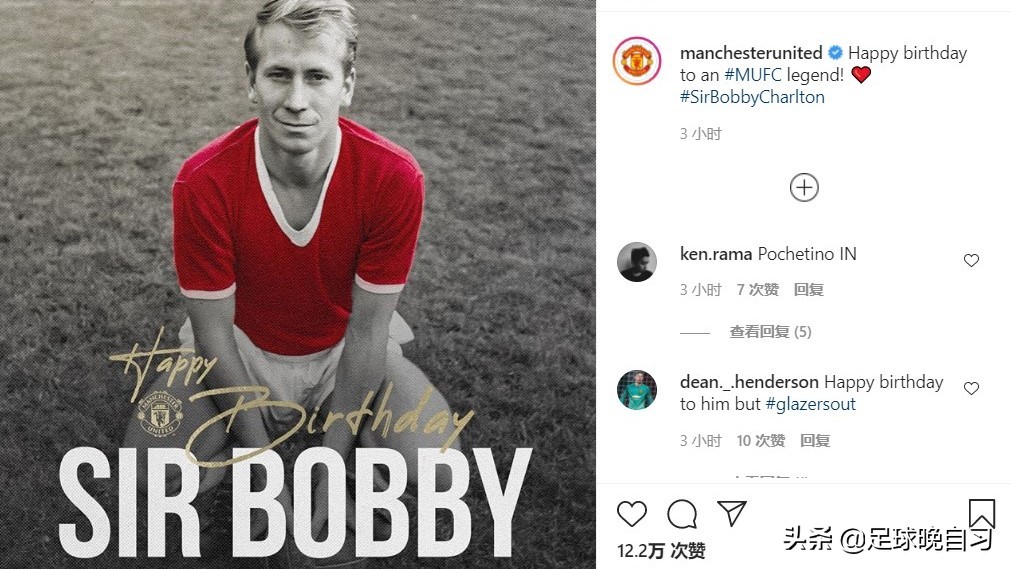1011x569 pixels.
Task: Load more comments with the plus button
Action: pos(804,188)
